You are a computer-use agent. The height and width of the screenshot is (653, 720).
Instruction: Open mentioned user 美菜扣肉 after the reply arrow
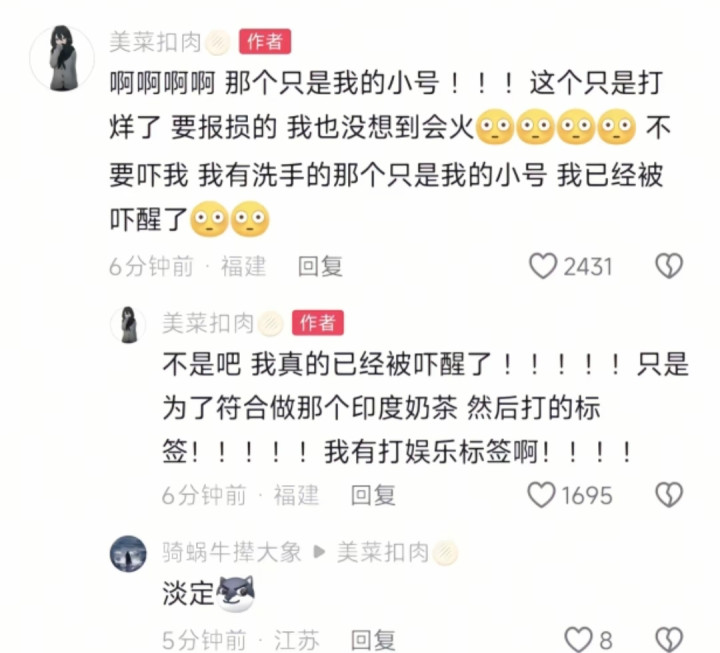pos(383,552)
